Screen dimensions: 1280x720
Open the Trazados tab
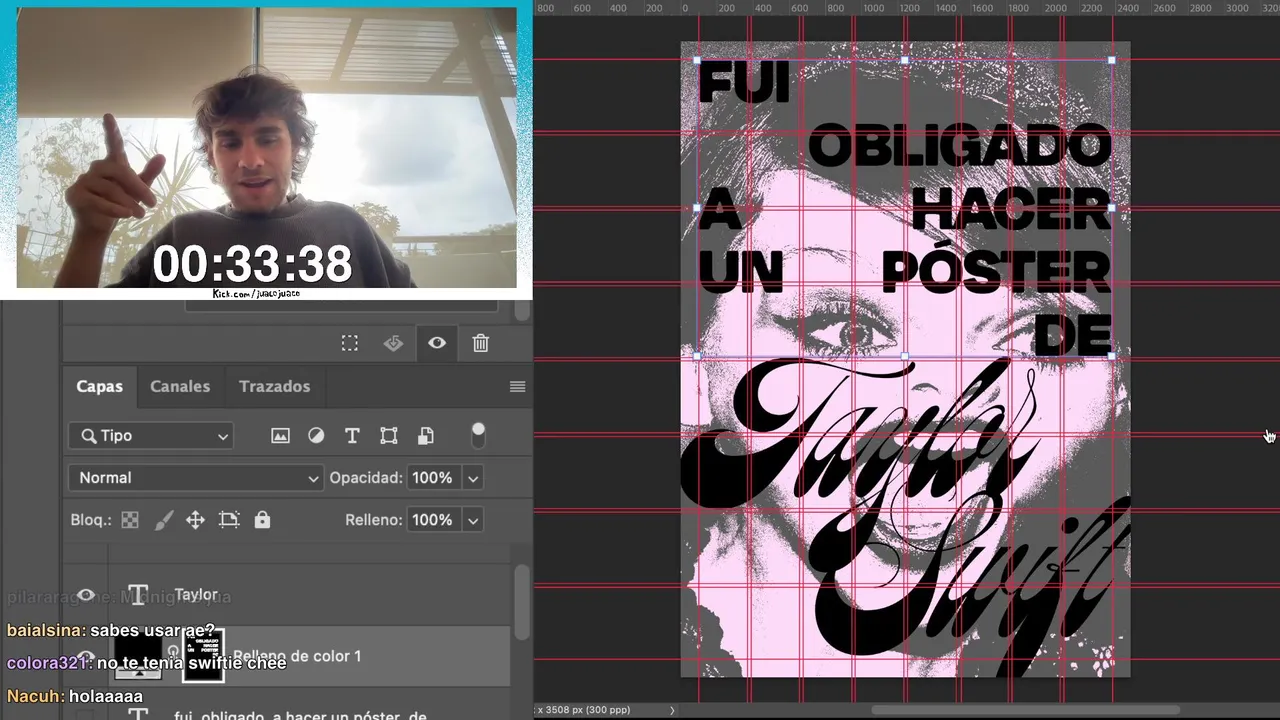click(x=274, y=386)
